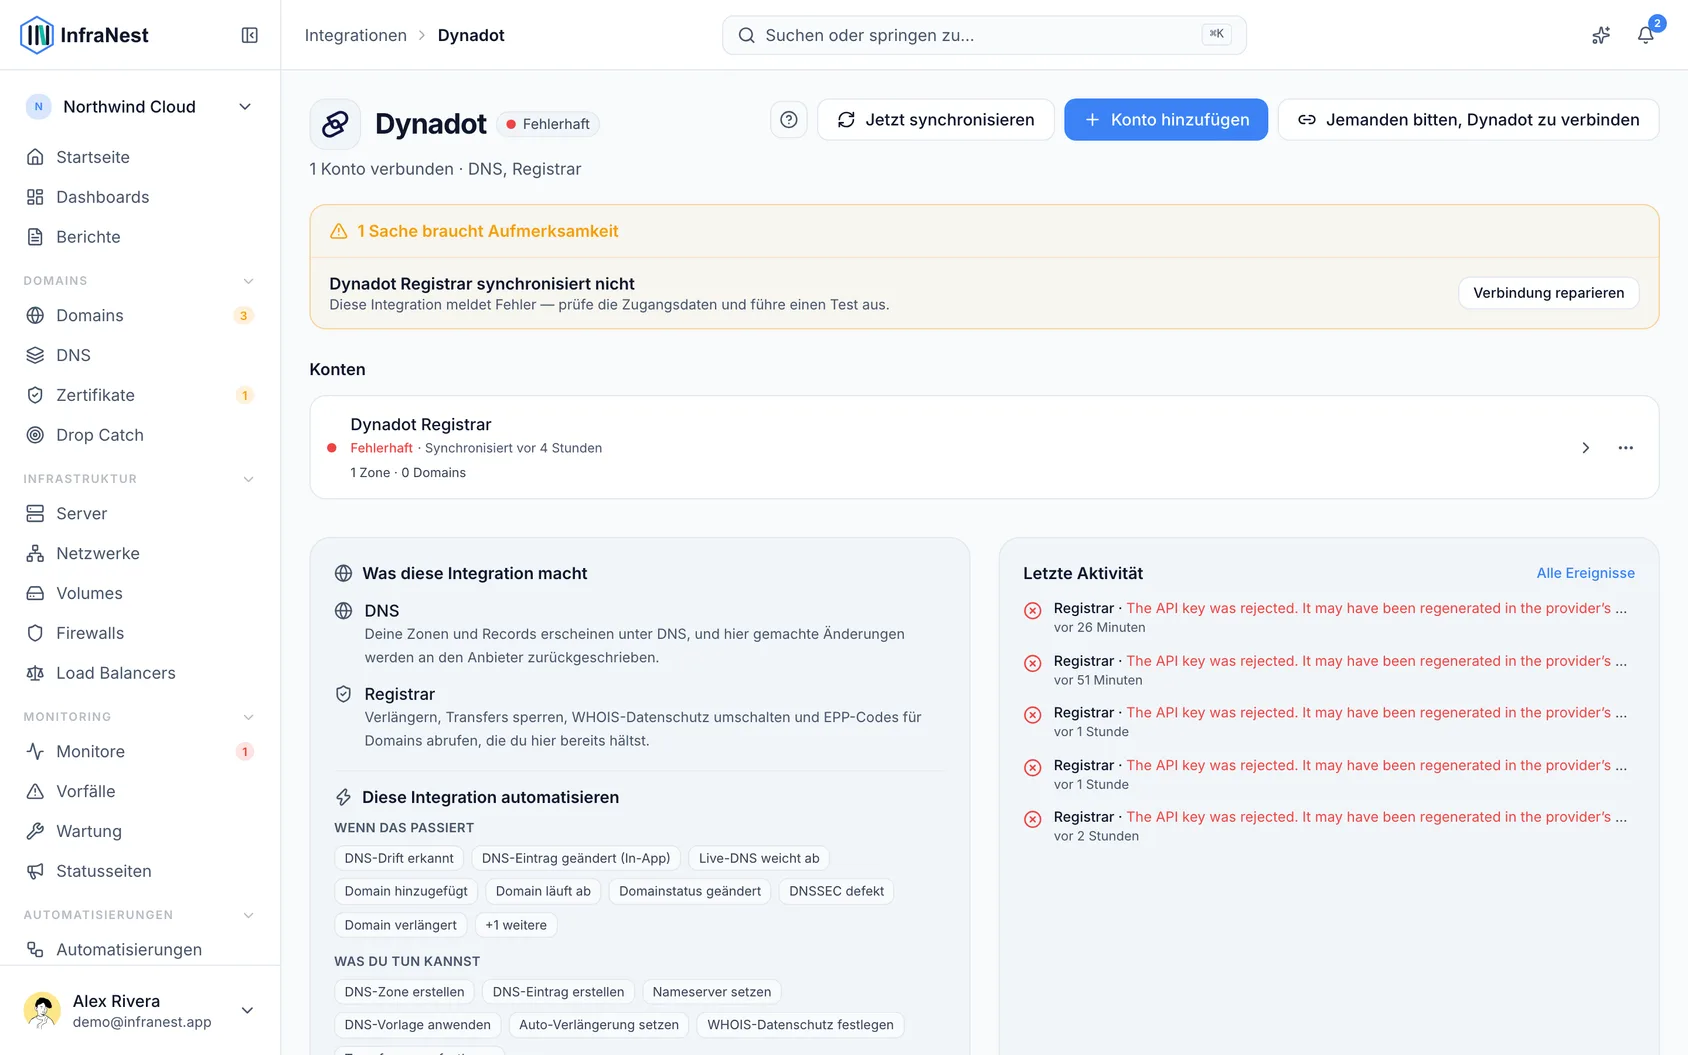
Task: Open Server sidebar item
Action: click(x=140, y=513)
